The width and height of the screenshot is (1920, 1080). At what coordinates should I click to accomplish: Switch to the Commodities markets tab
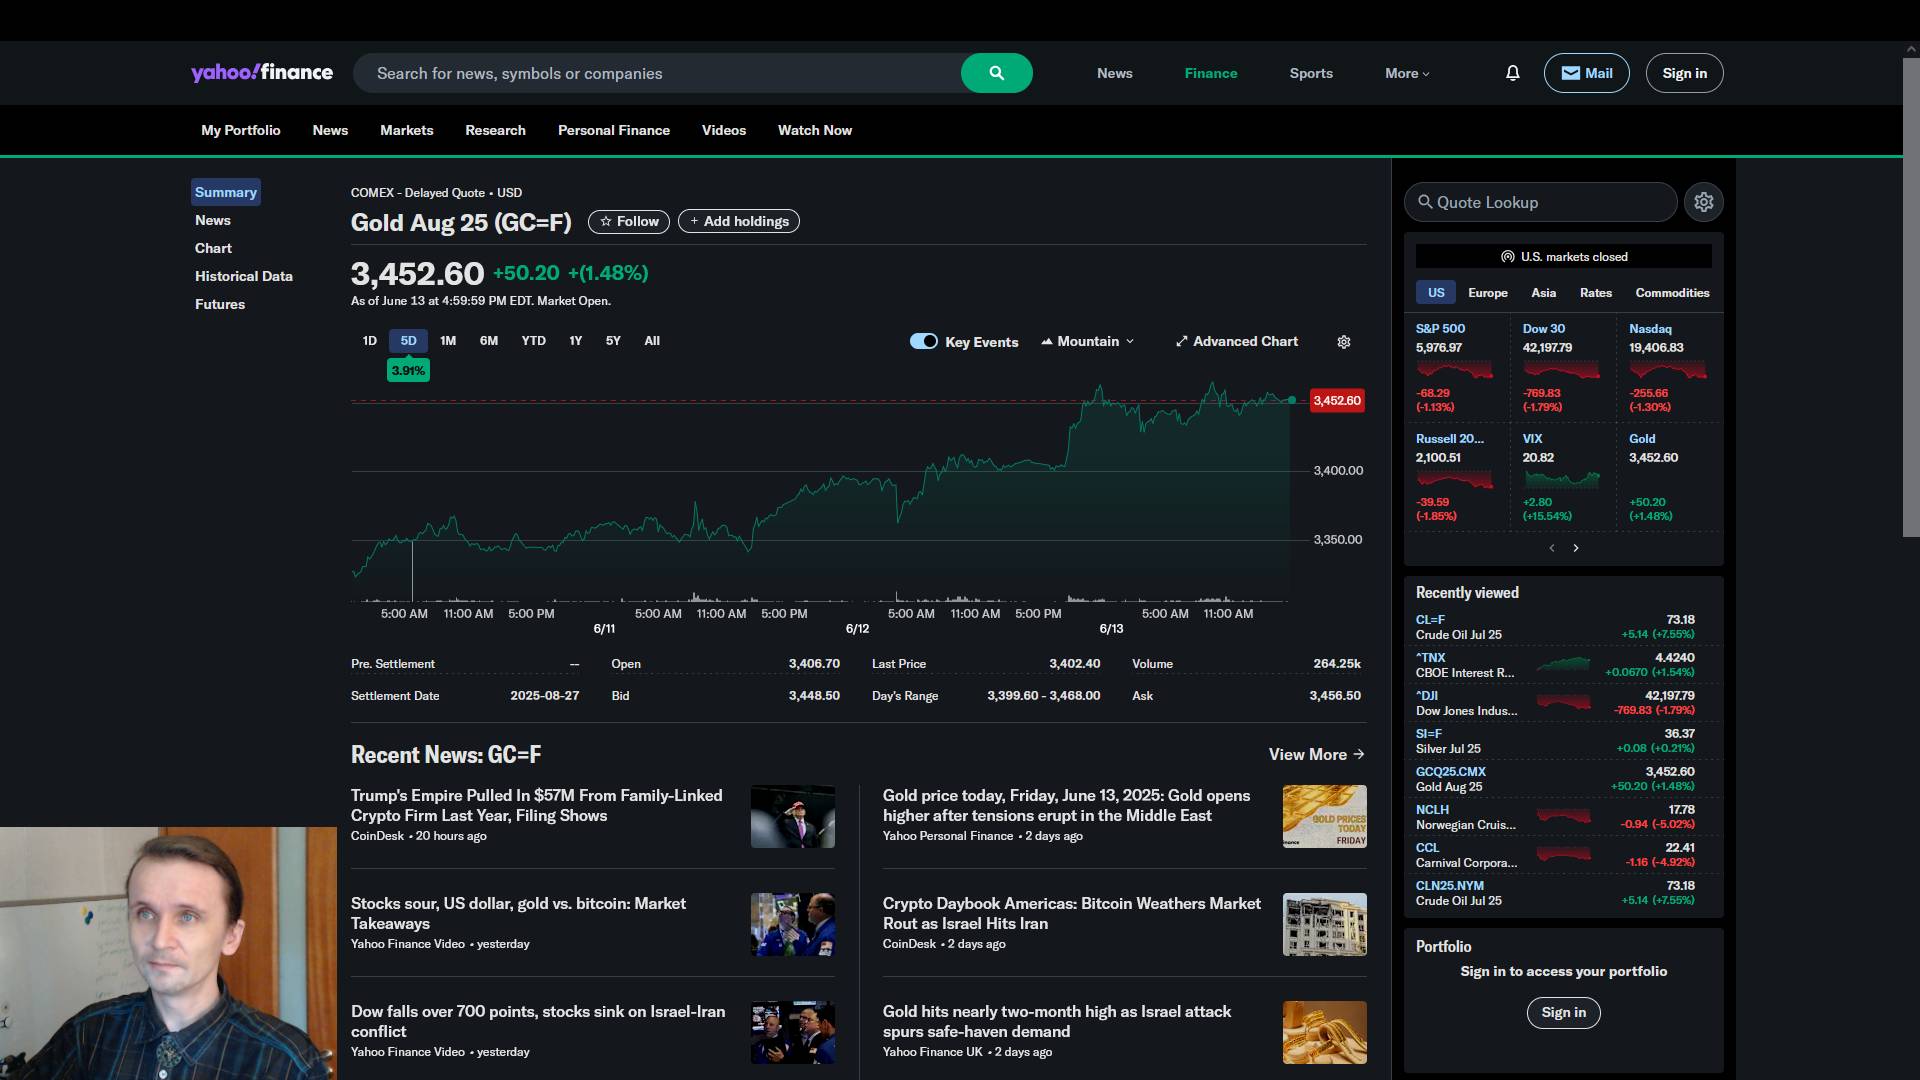point(1671,293)
